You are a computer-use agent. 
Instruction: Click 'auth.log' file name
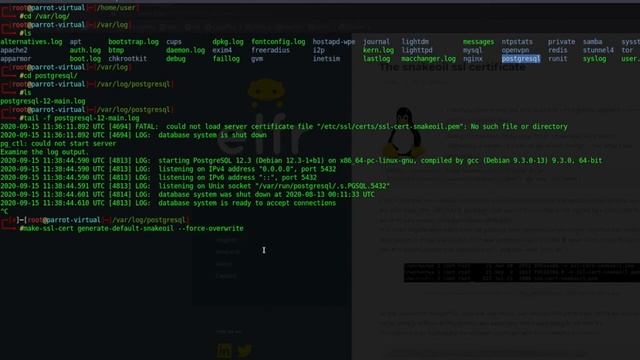85,50
